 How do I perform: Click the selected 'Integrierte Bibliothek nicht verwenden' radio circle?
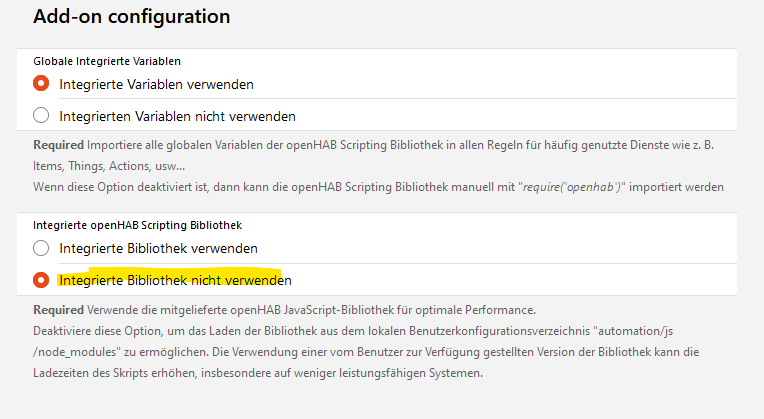tap(42, 280)
